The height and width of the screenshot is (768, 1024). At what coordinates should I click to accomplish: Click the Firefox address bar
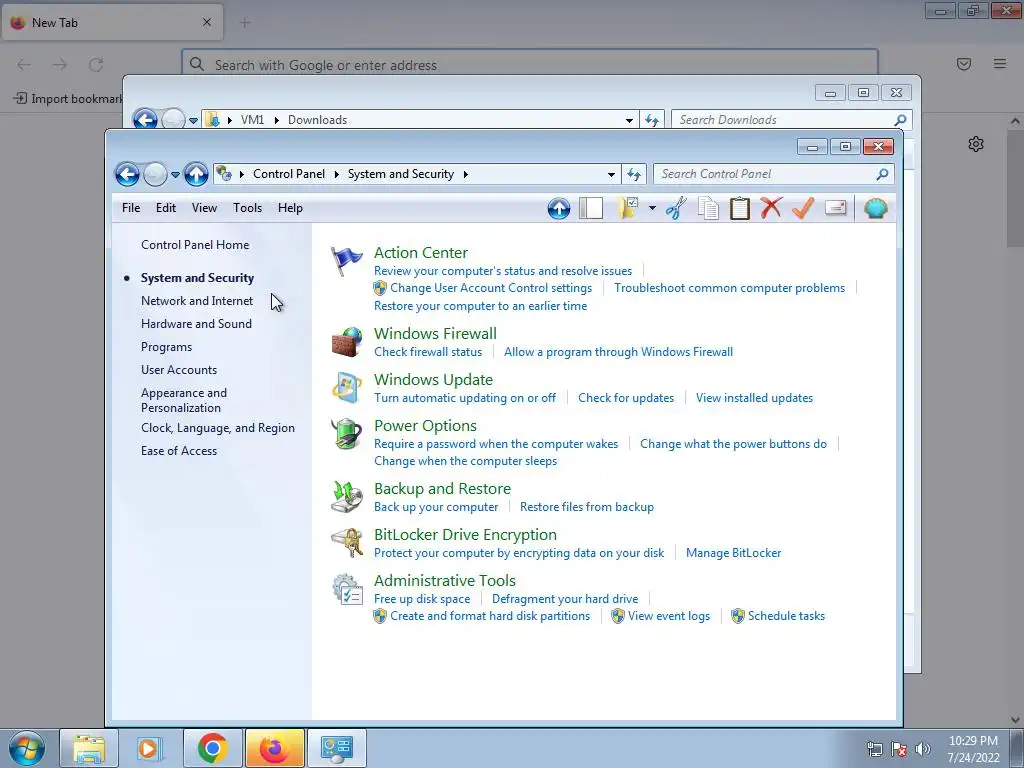(530, 65)
